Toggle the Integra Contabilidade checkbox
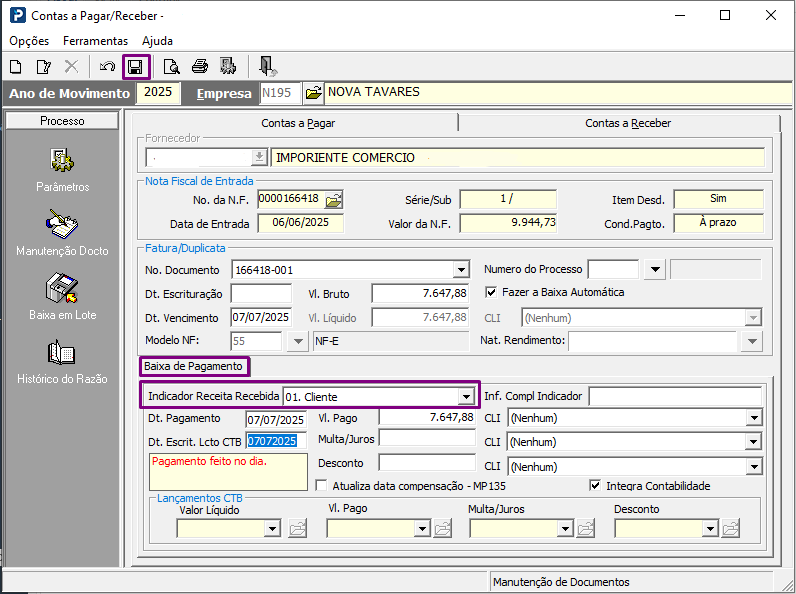Screen dimensions: 796x594 point(596,486)
